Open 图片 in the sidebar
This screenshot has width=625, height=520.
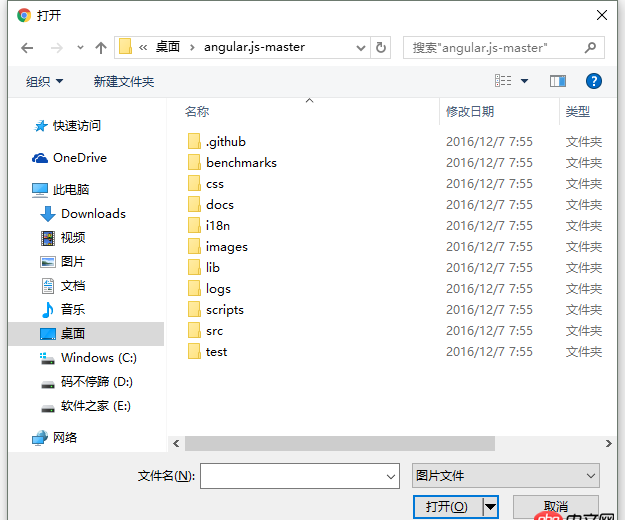point(63,262)
